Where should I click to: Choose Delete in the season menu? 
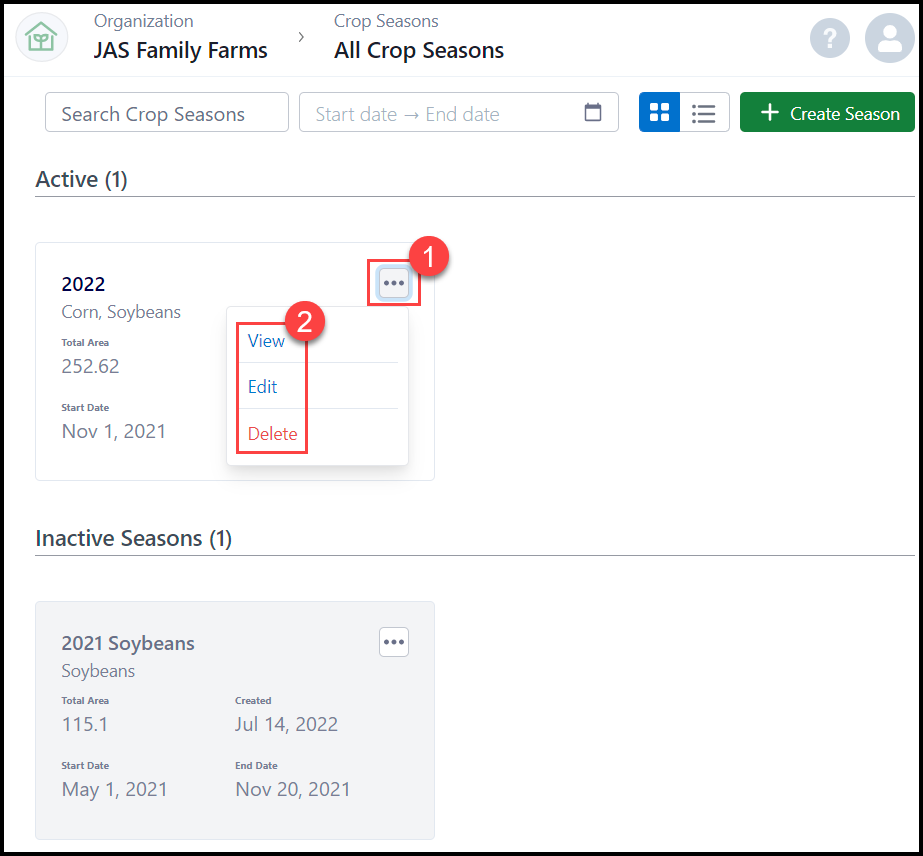point(272,434)
